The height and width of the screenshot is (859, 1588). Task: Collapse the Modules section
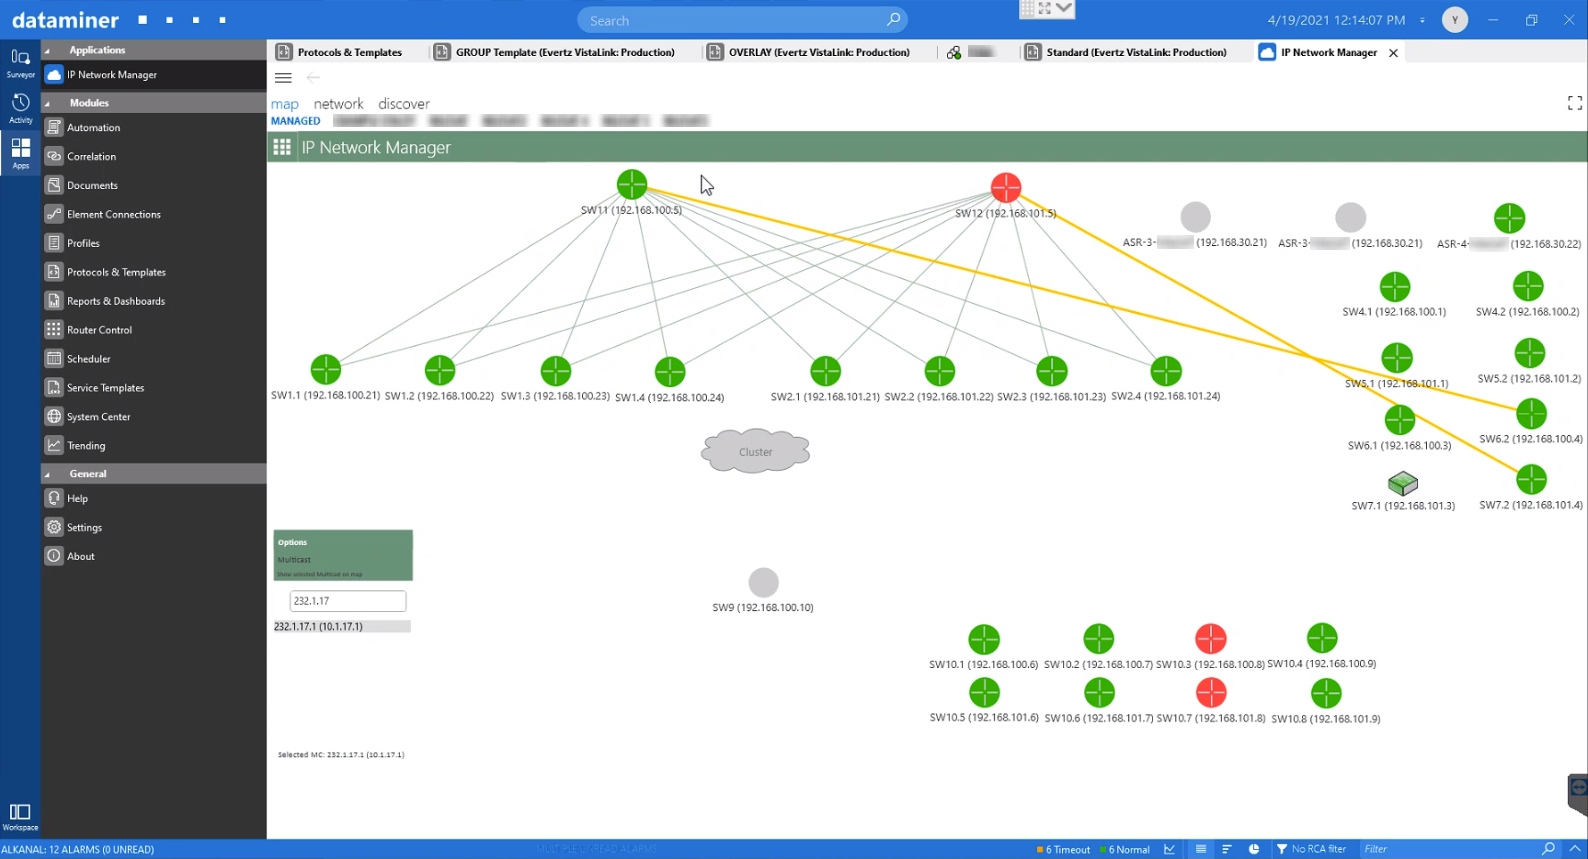(47, 103)
